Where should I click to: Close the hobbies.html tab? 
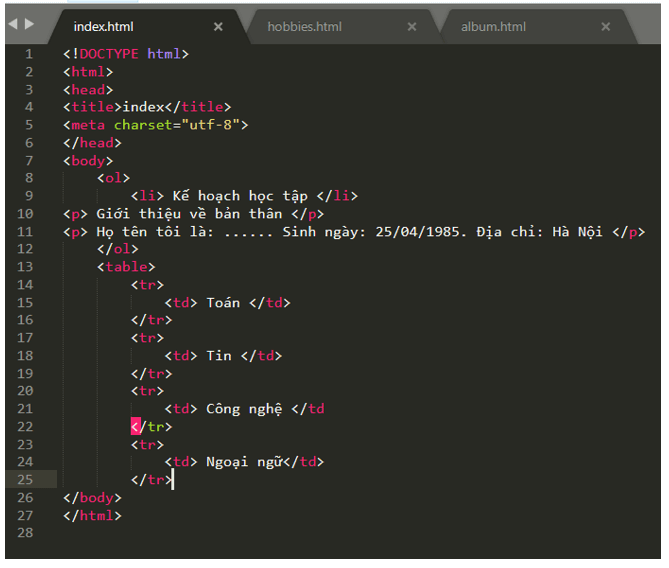(x=412, y=27)
